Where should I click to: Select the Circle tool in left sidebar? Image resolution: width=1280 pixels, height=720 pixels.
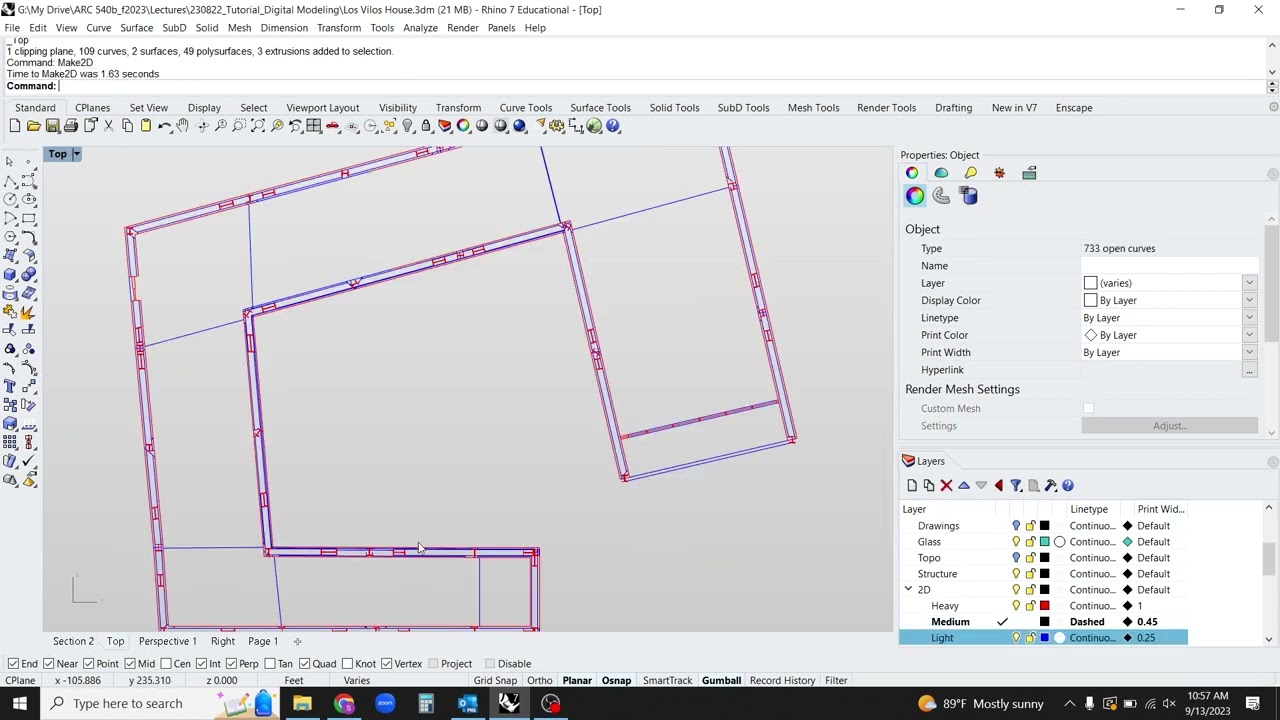point(10,199)
